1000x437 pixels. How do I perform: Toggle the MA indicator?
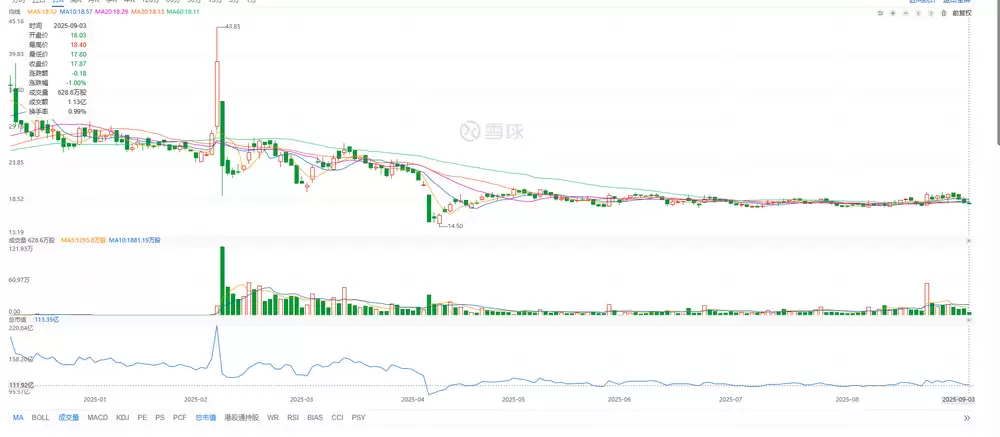(18, 417)
